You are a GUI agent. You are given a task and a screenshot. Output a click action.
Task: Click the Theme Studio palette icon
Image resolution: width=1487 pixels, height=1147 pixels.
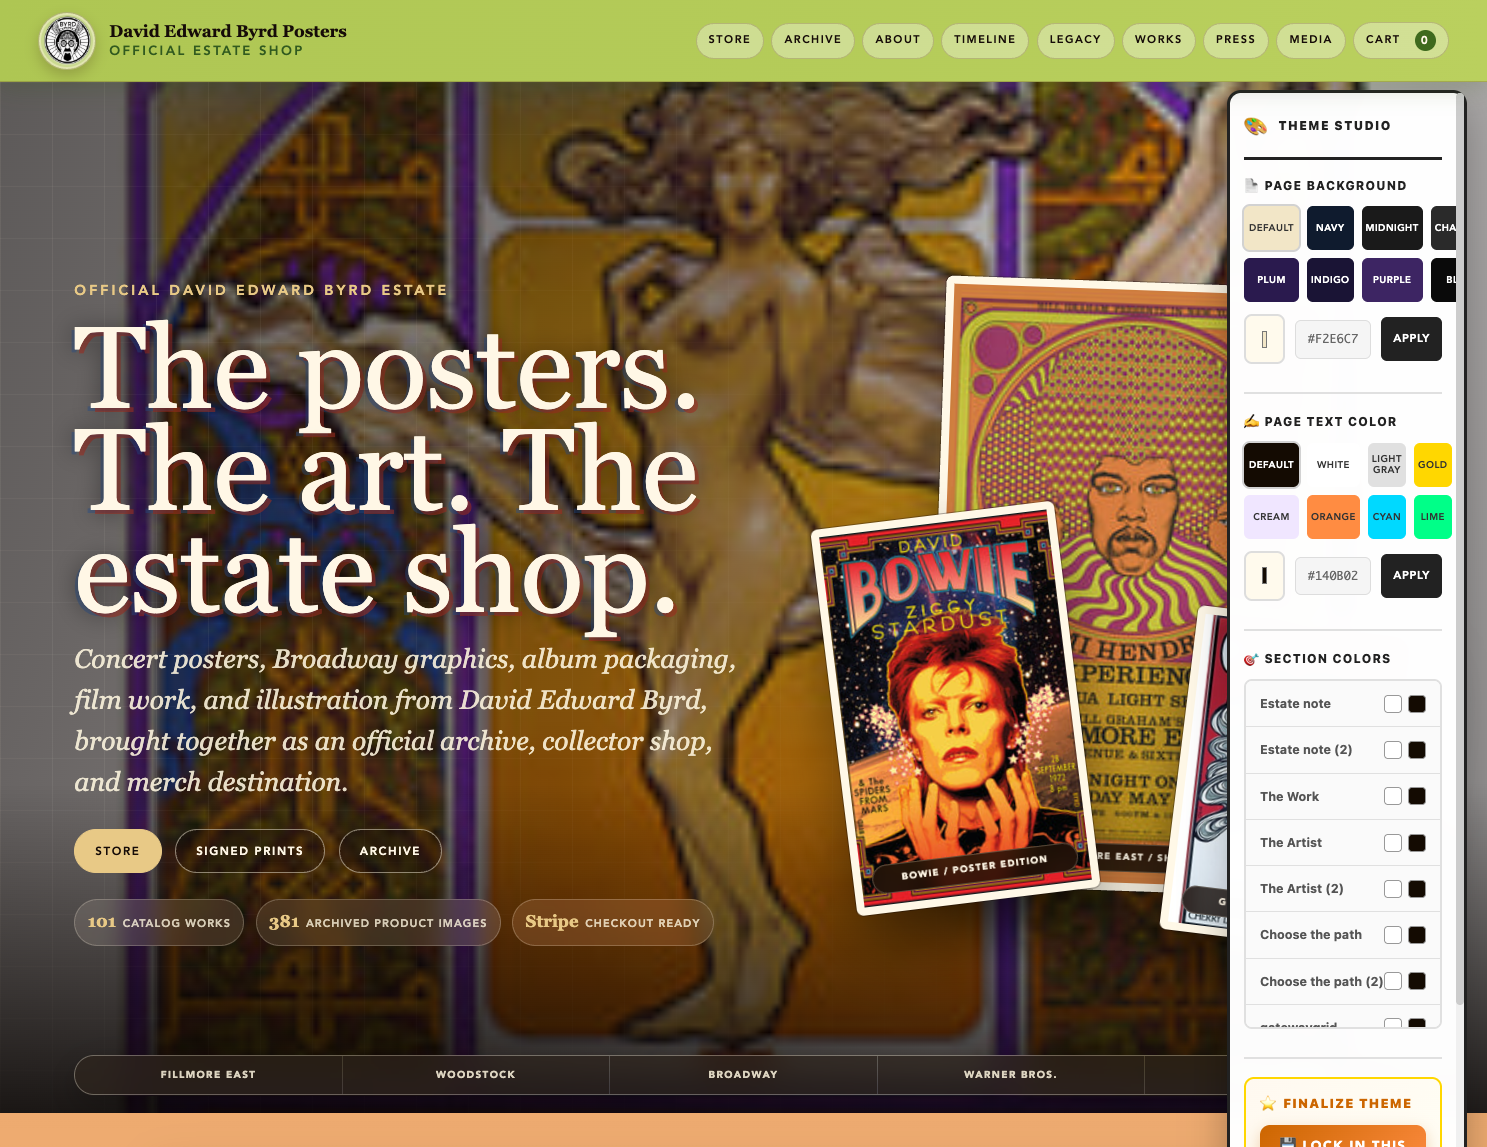pyautogui.click(x=1255, y=126)
